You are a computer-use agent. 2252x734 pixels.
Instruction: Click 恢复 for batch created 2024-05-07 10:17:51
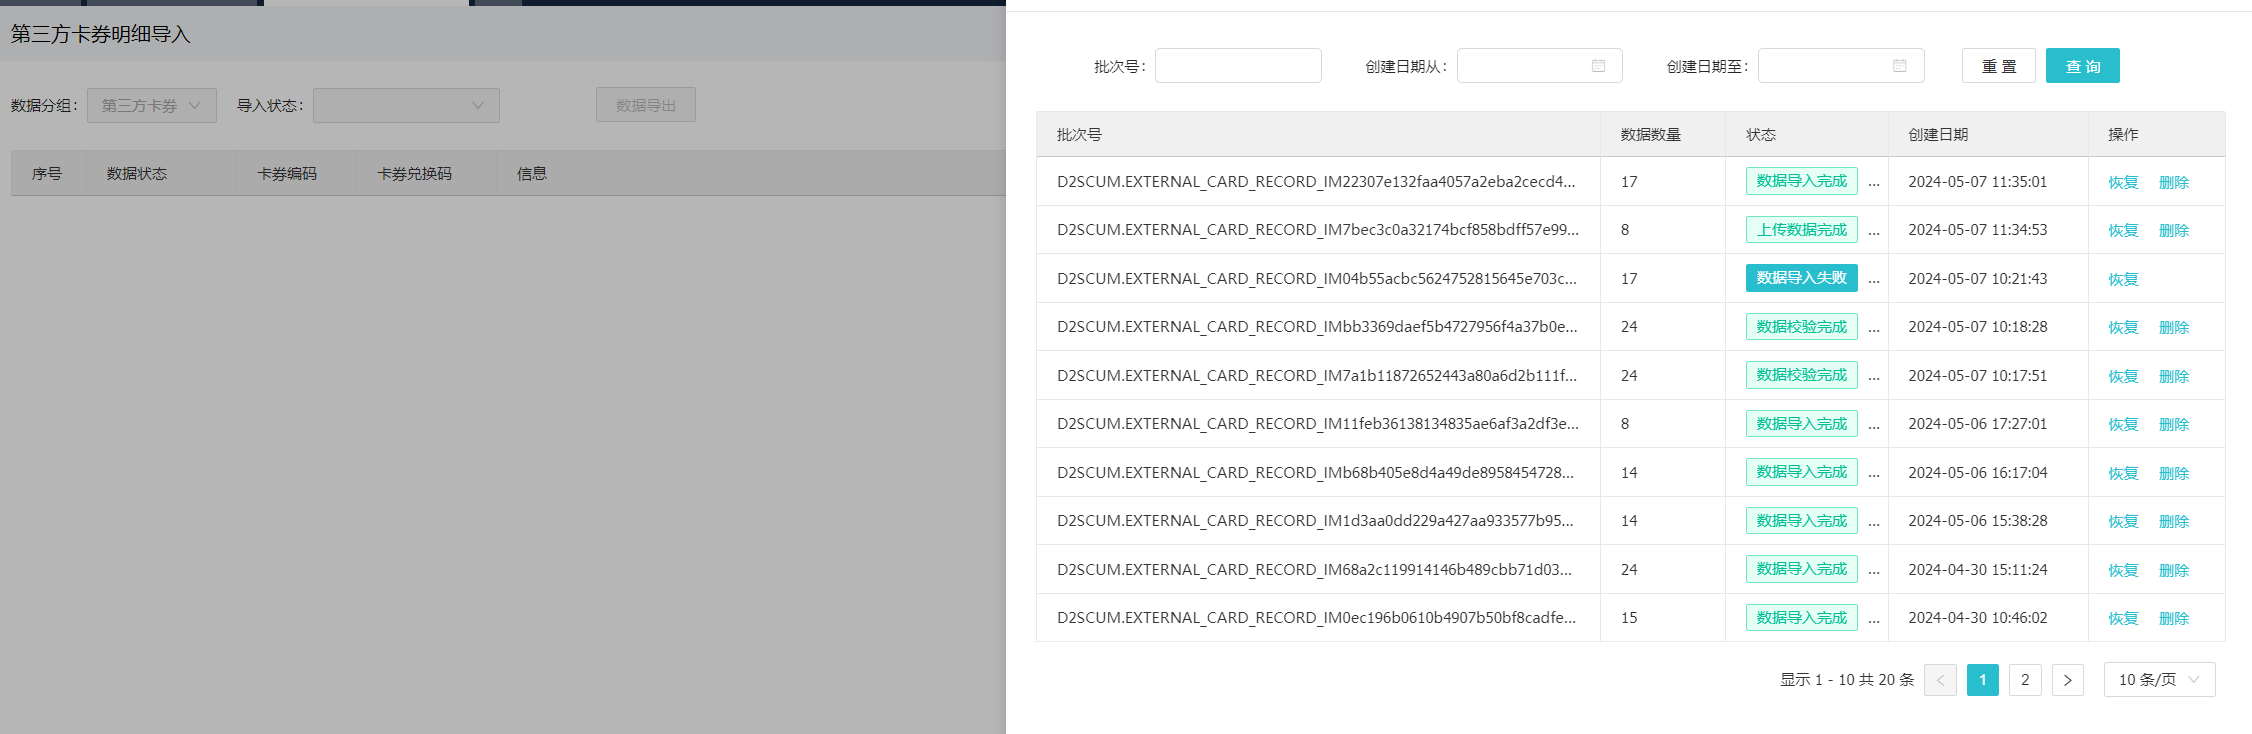pos(2123,376)
